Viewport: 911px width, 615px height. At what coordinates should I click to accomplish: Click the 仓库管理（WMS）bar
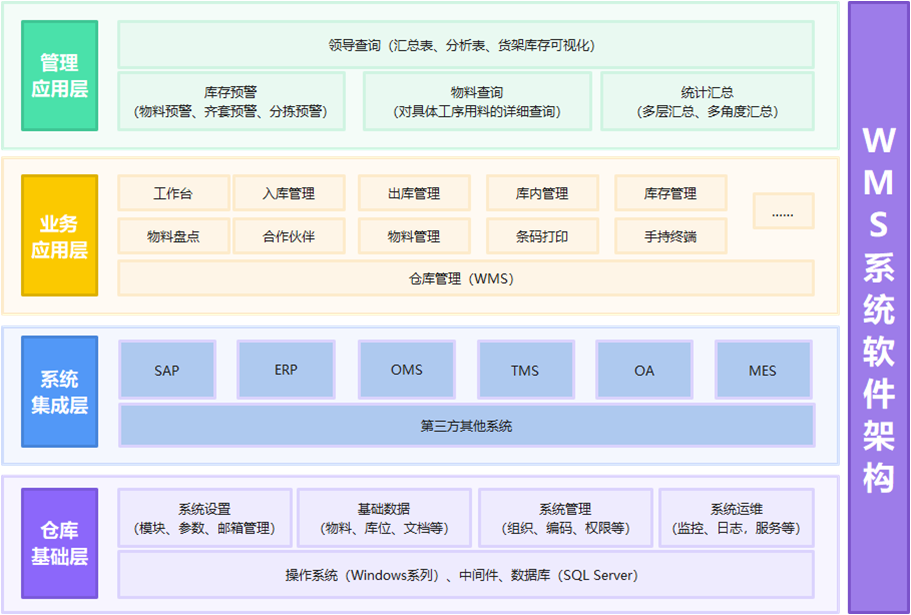(x=465, y=278)
